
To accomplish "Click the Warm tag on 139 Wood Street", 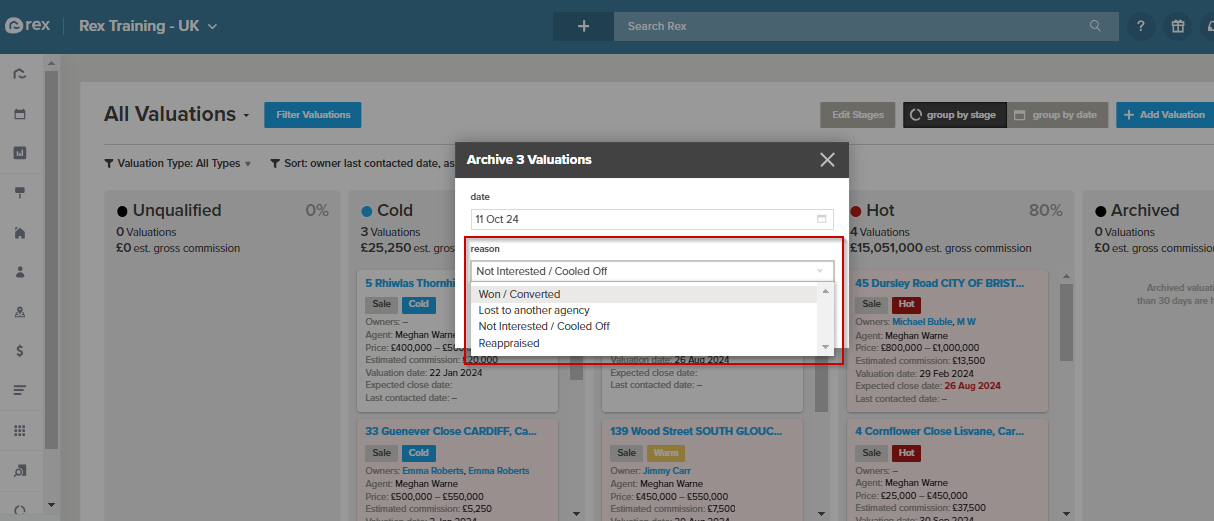I will tap(666, 453).
